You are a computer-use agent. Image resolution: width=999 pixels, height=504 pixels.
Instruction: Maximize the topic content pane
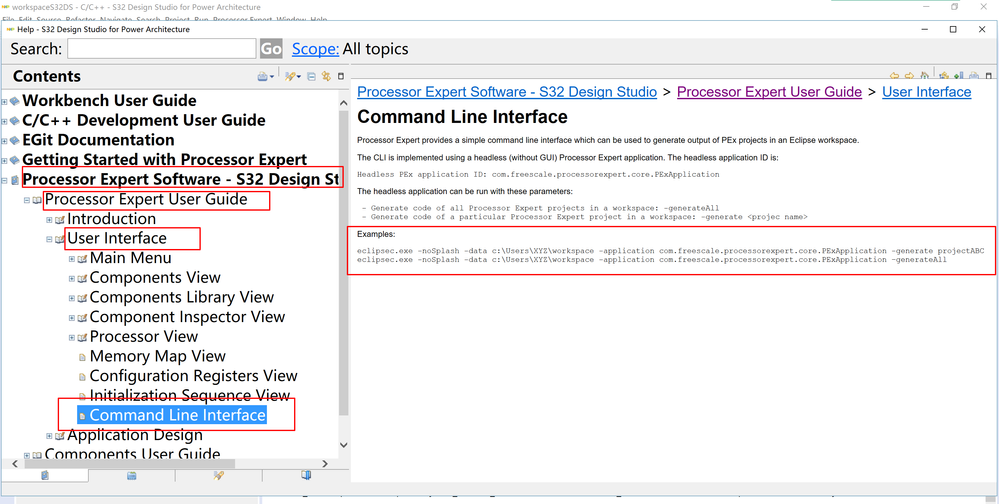click(x=989, y=76)
